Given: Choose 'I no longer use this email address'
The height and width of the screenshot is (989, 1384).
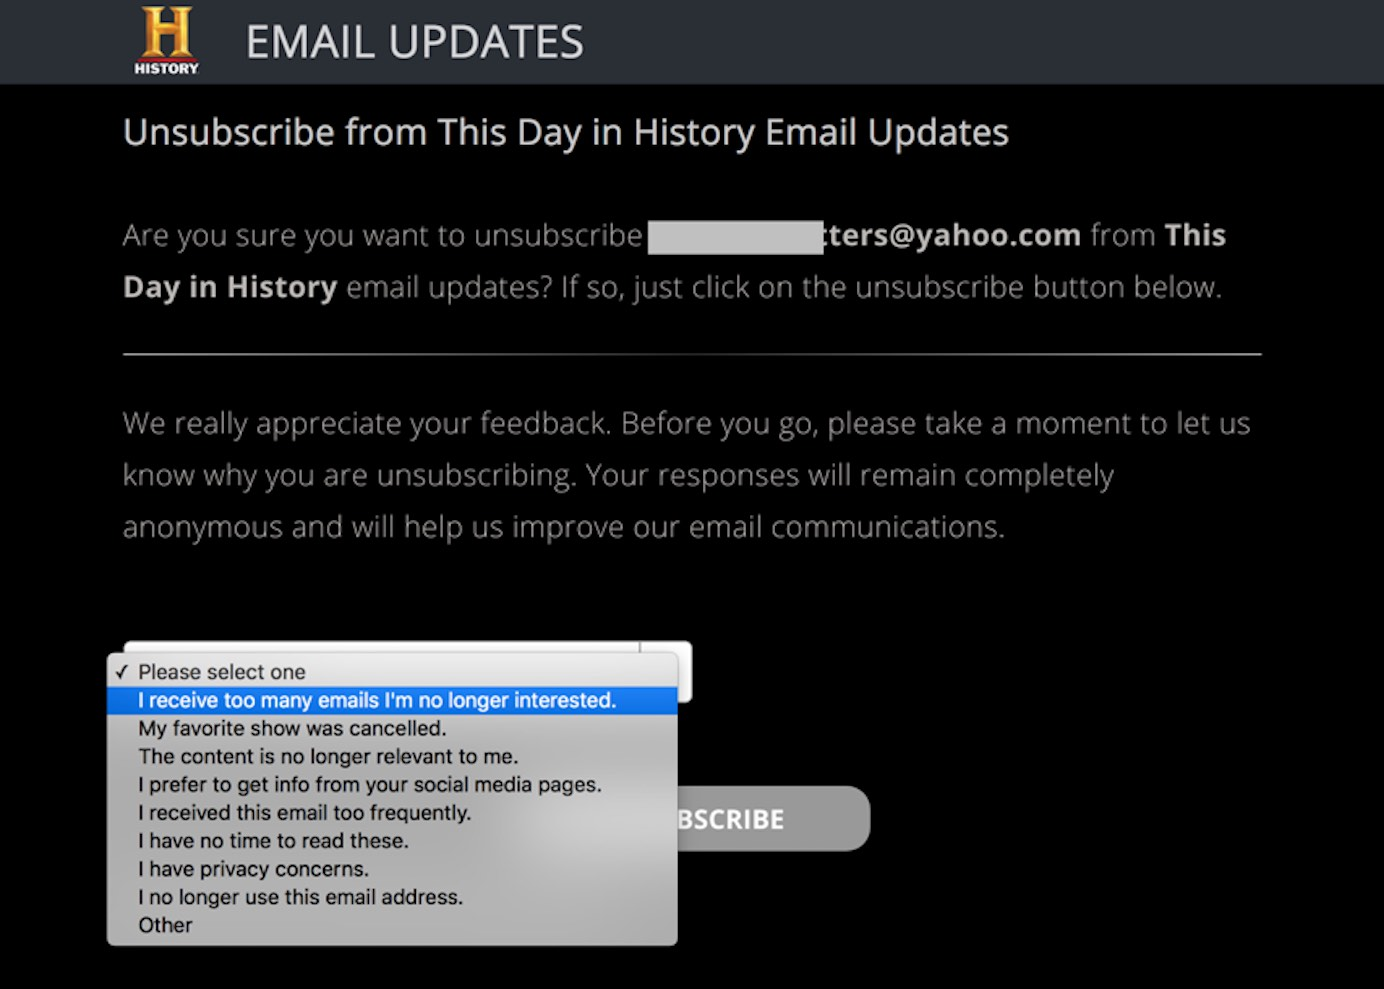Looking at the screenshot, I should (300, 897).
